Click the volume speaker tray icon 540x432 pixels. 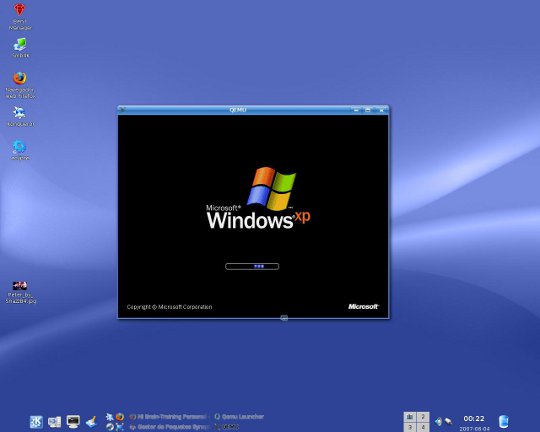coord(438,421)
